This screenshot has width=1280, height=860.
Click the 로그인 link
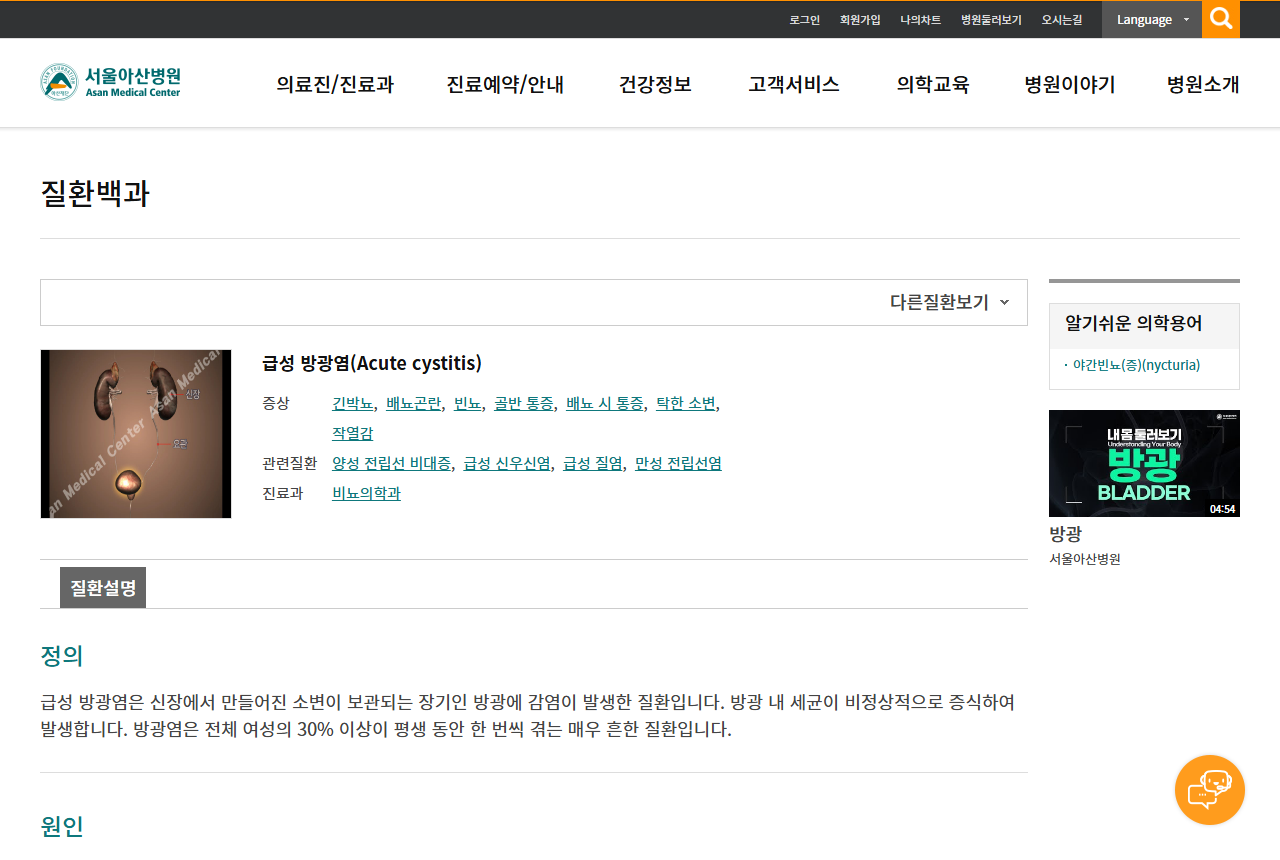[804, 20]
